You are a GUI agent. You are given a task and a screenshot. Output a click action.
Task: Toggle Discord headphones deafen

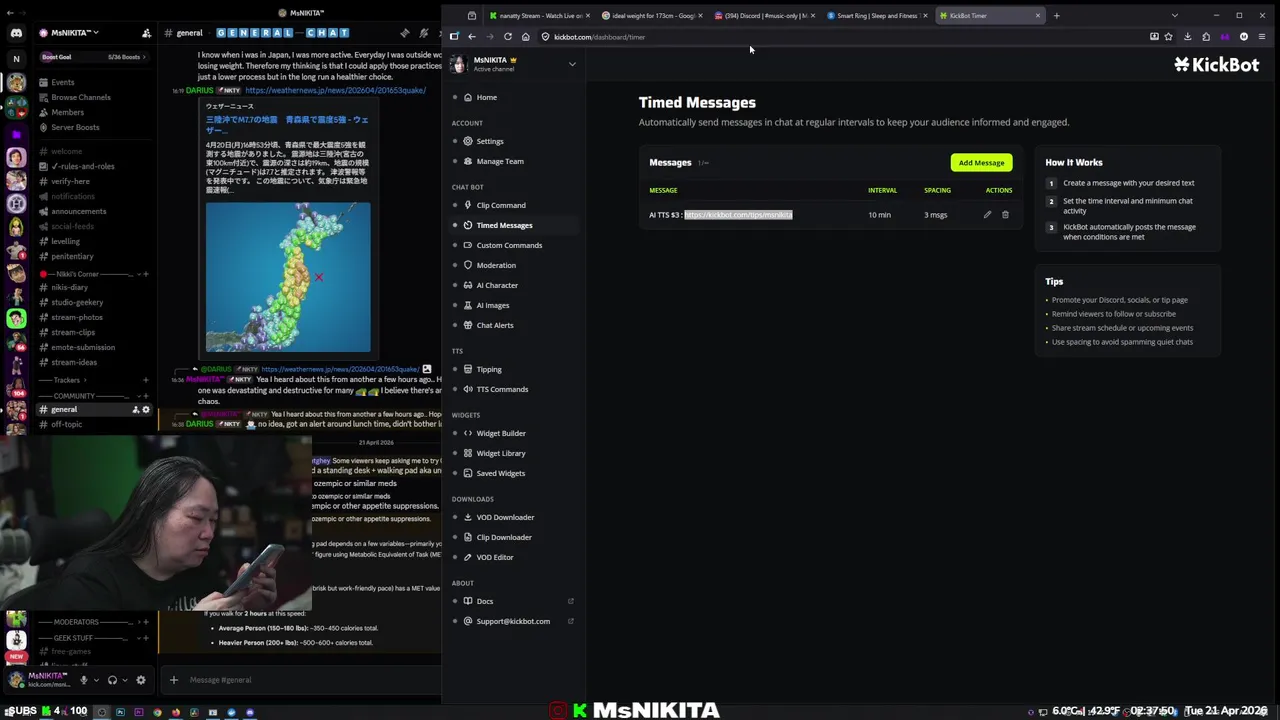click(112, 680)
